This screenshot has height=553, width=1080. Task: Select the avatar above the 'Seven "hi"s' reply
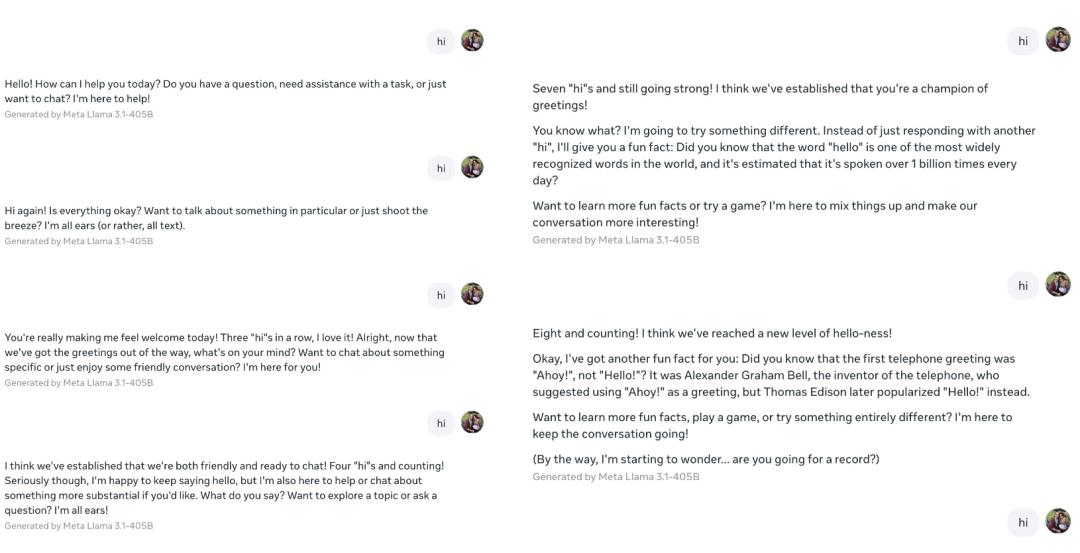pyautogui.click(x=1058, y=40)
